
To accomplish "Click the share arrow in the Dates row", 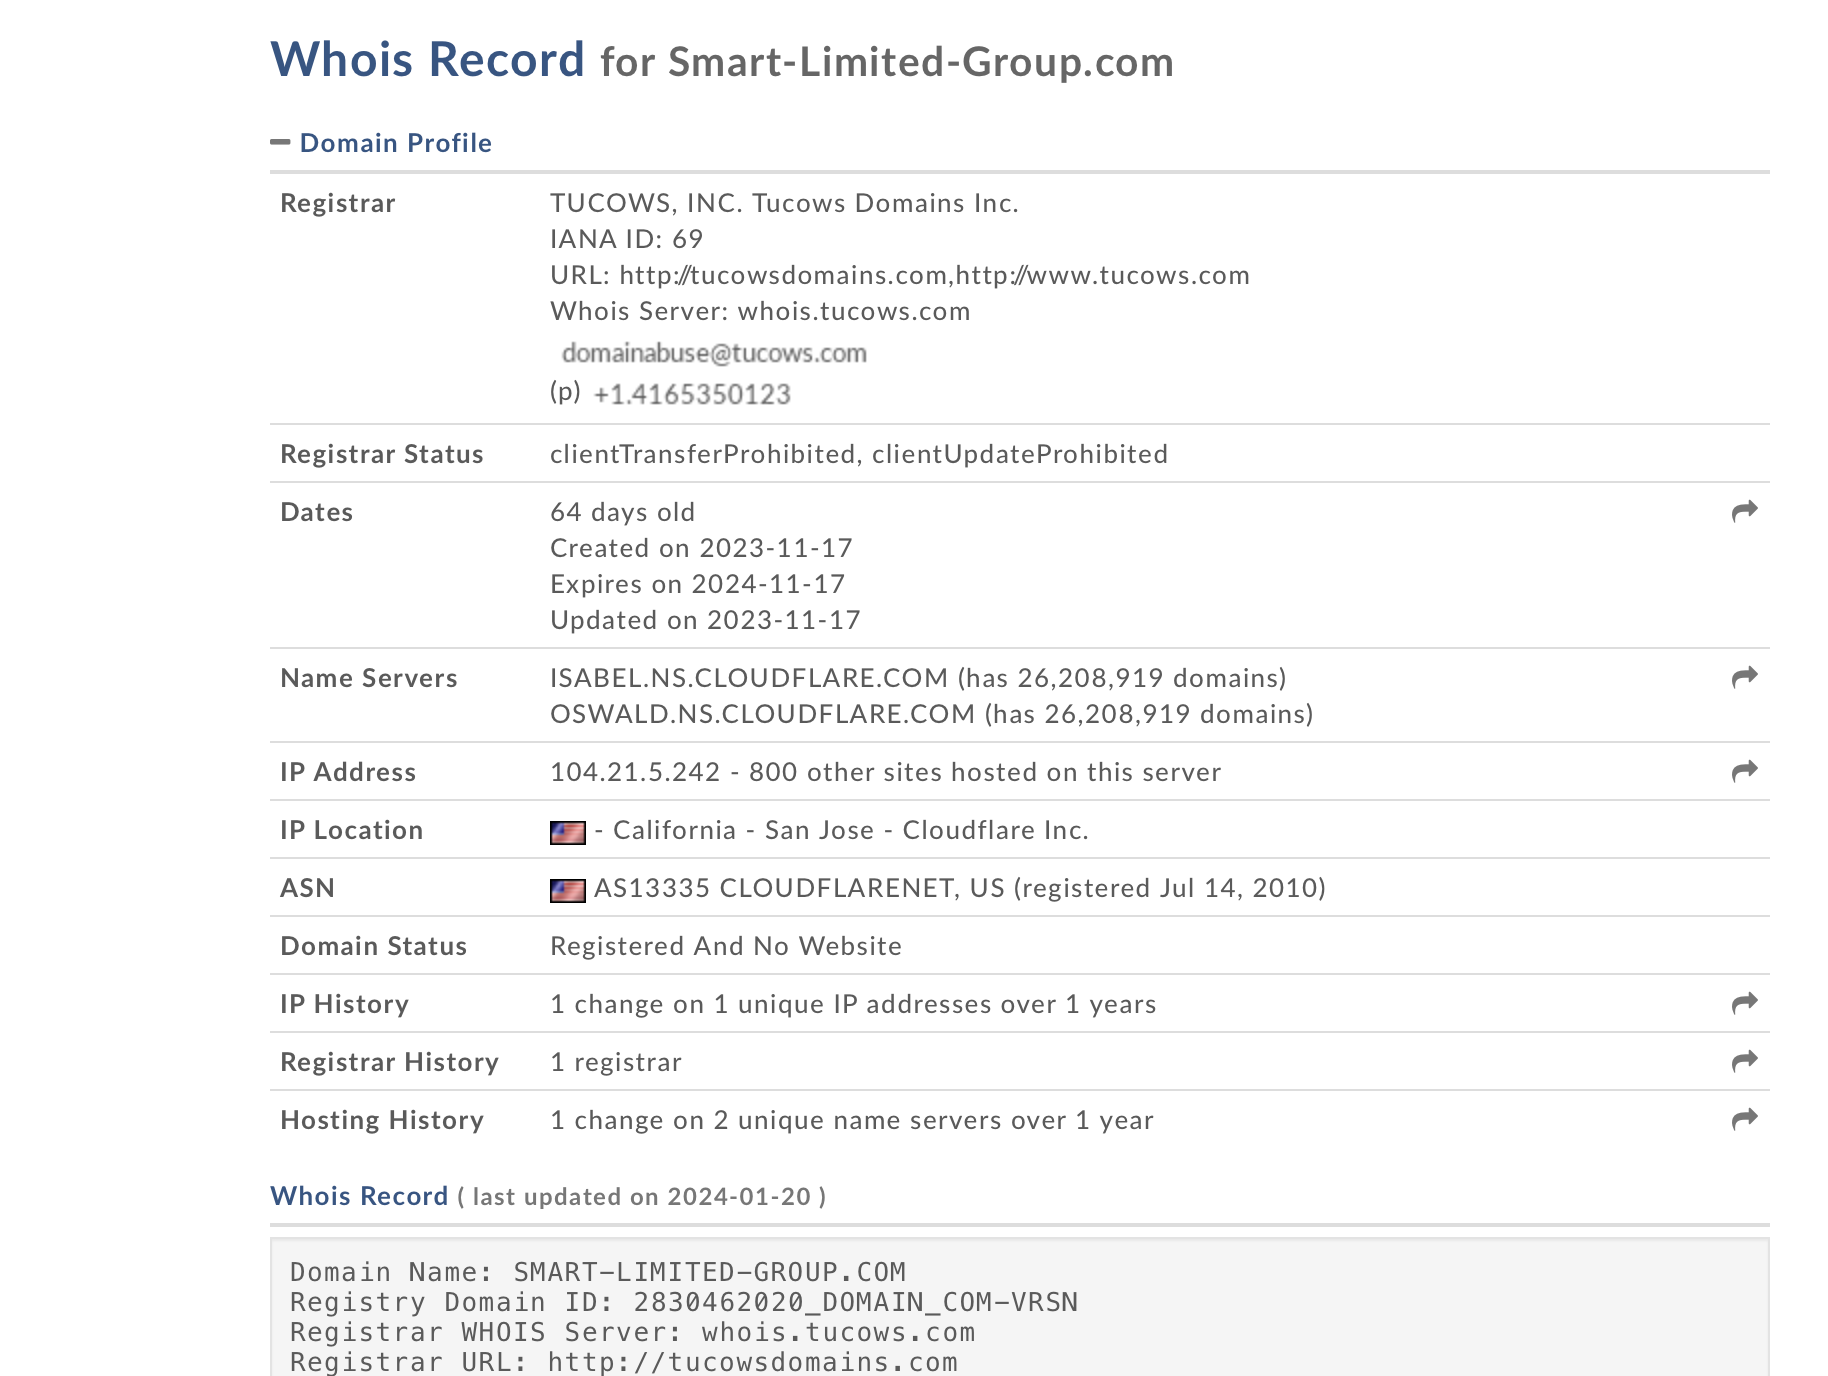I will 1744,511.
